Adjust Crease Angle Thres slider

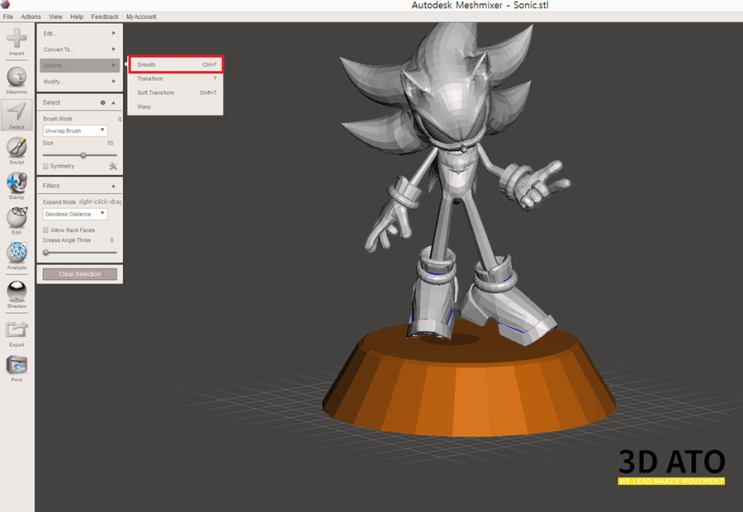click(80, 252)
